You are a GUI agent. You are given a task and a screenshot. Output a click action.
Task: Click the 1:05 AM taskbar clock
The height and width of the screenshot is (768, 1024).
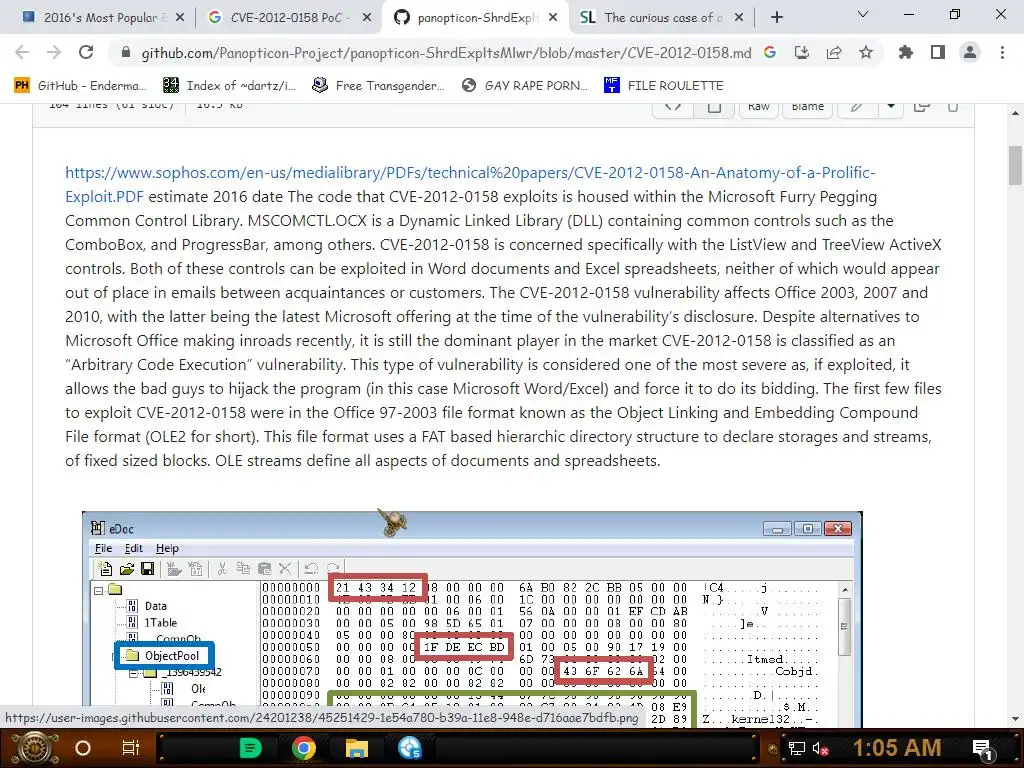pos(897,748)
